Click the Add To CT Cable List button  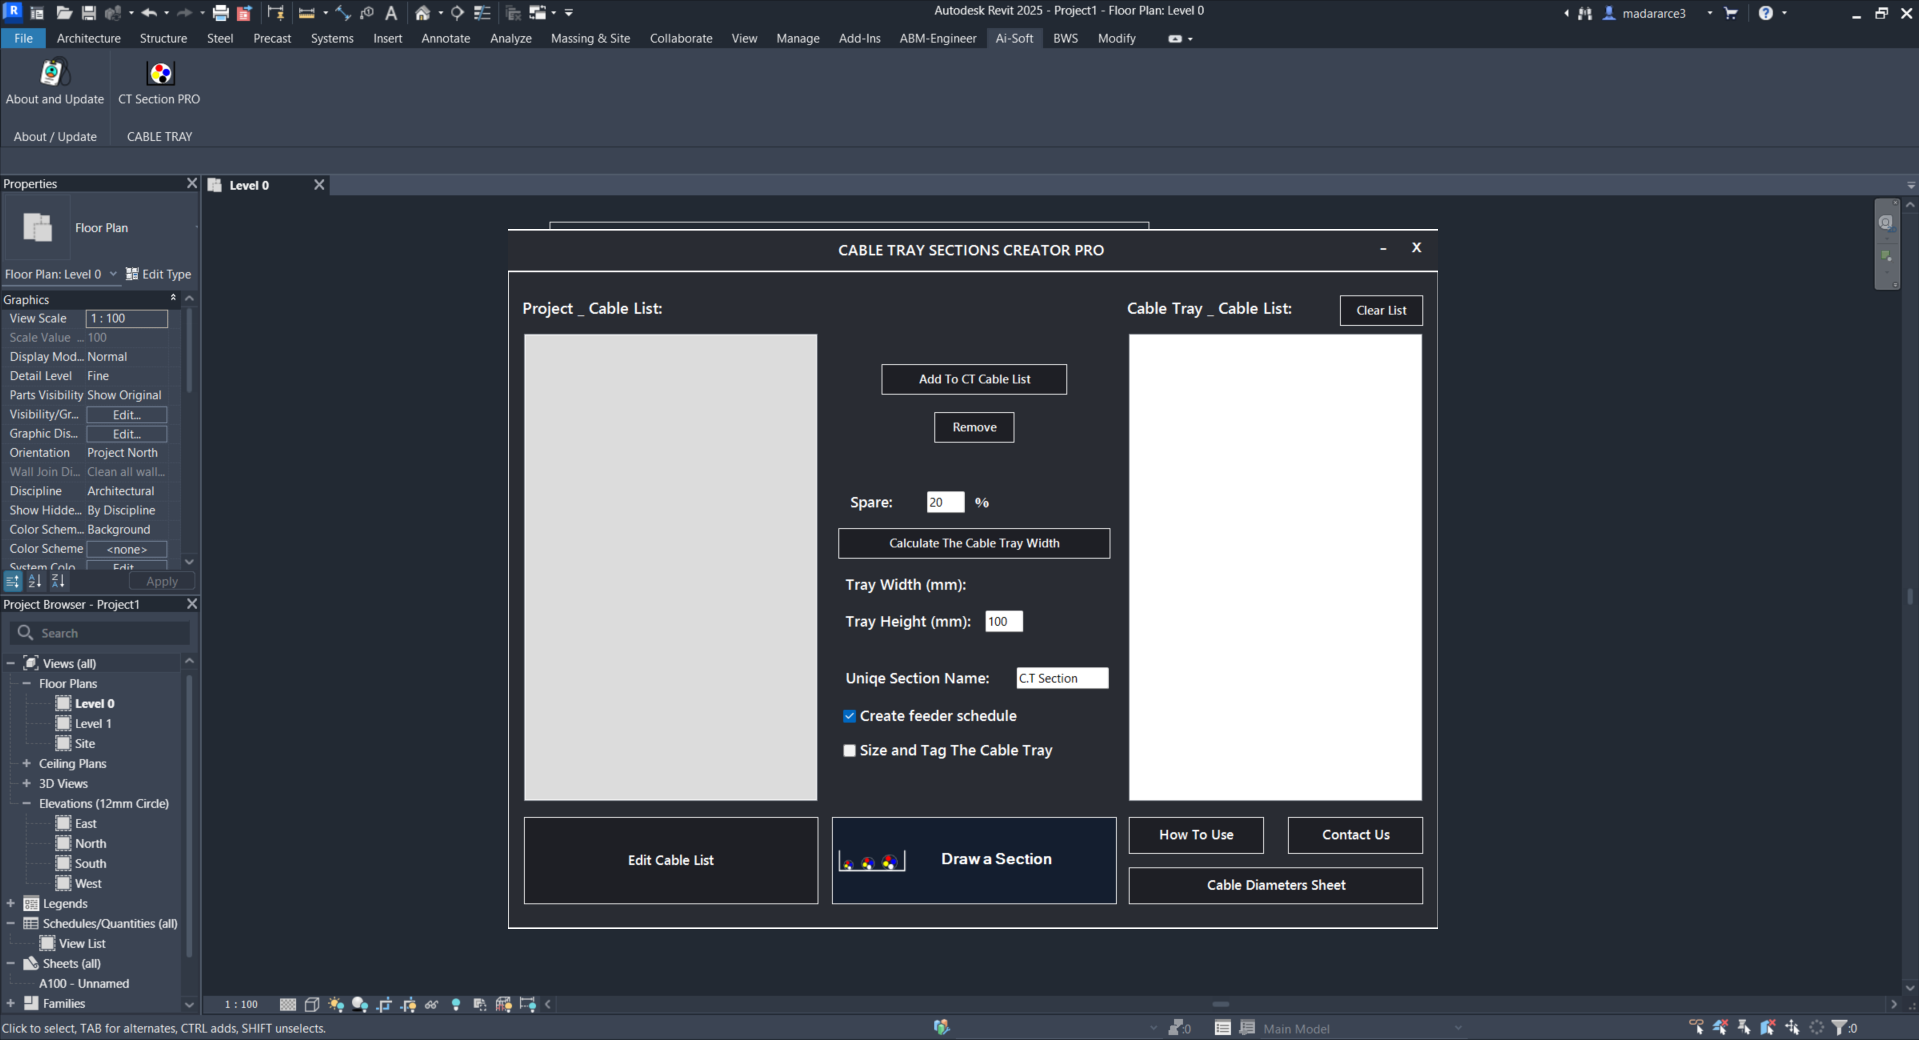point(974,379)
